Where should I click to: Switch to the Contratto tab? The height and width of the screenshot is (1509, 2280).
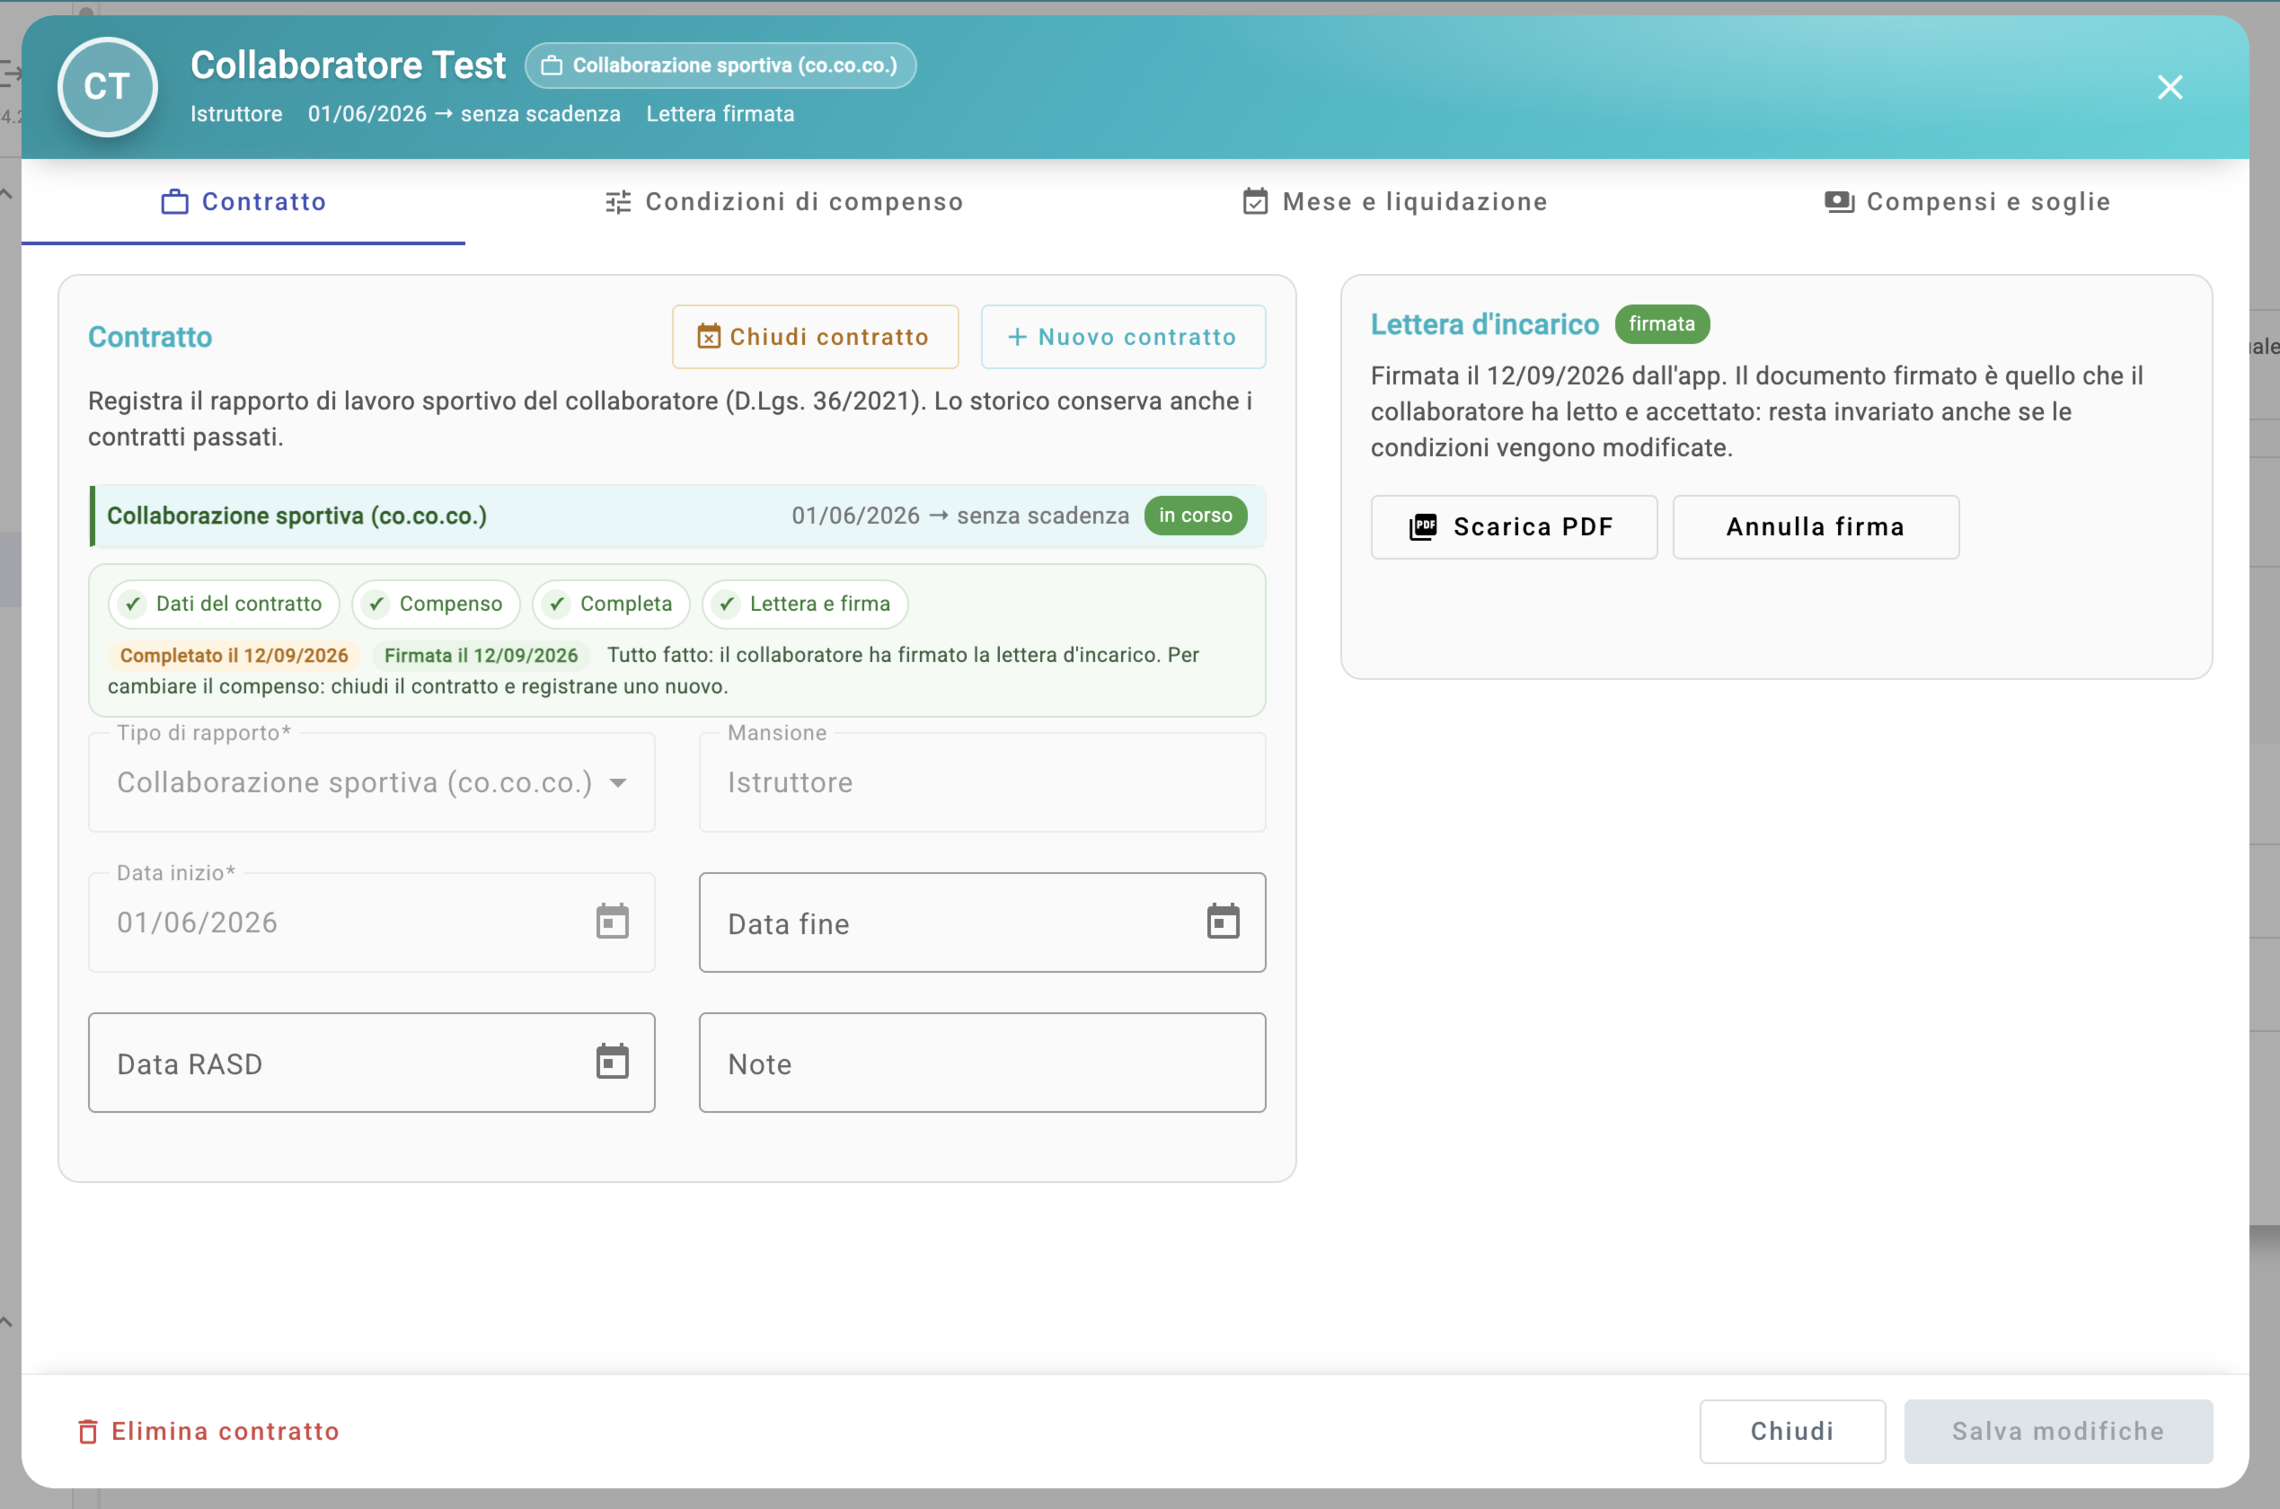(244, 201)
